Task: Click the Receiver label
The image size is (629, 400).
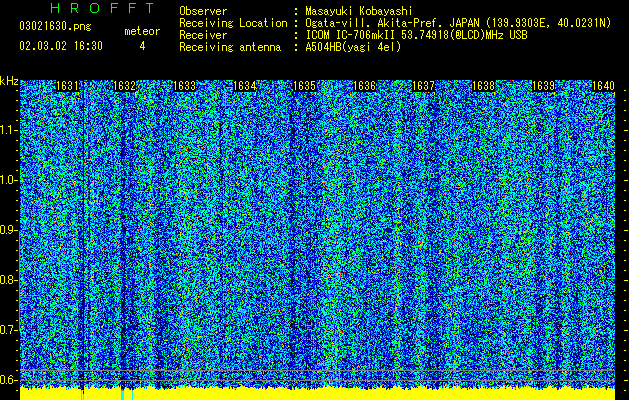Action: click(203, 35)
